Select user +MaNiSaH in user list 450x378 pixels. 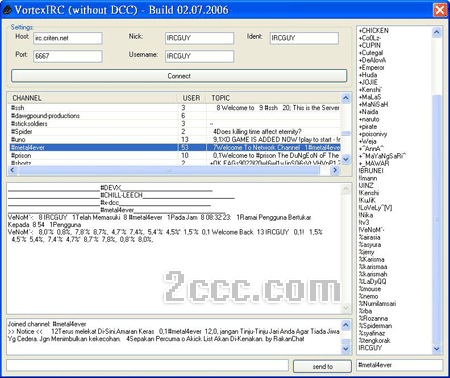pos(373,104)
